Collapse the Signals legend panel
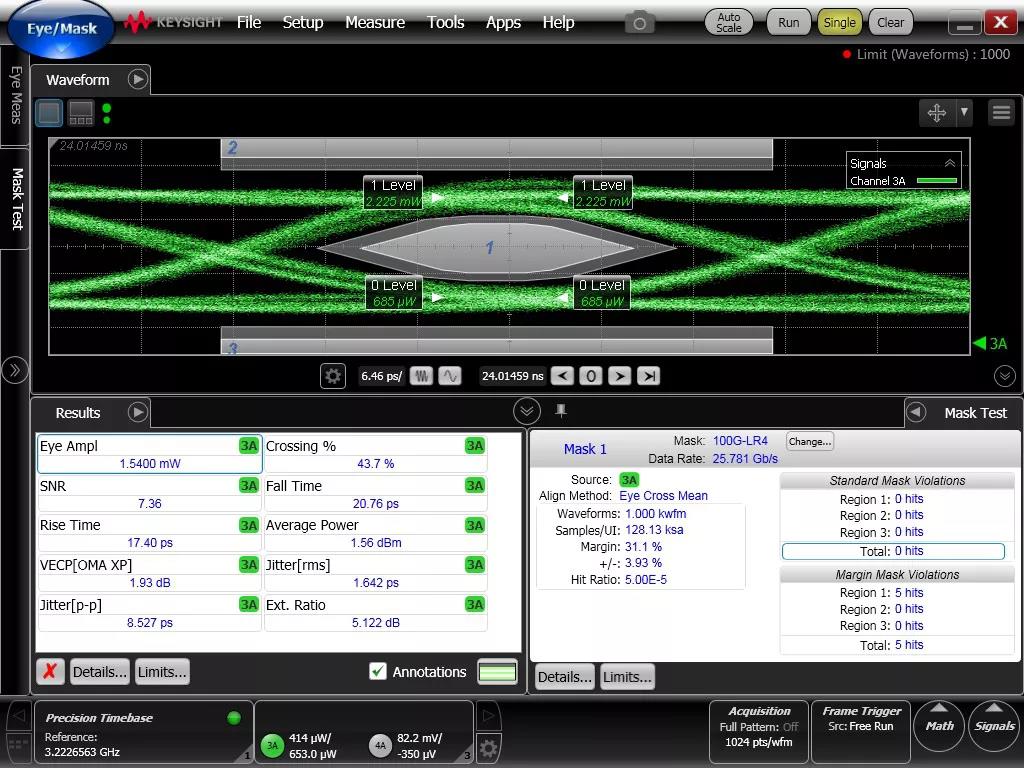 coord(950,163)
